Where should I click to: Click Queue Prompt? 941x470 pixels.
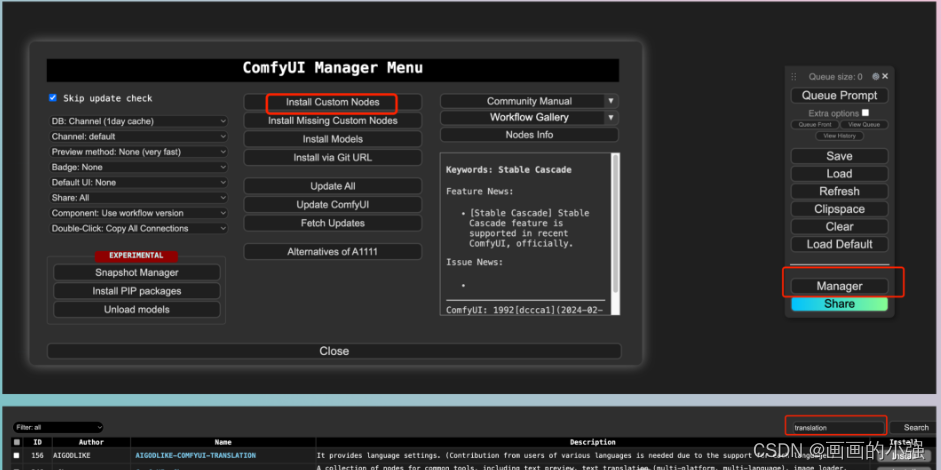tap(840, 95)
